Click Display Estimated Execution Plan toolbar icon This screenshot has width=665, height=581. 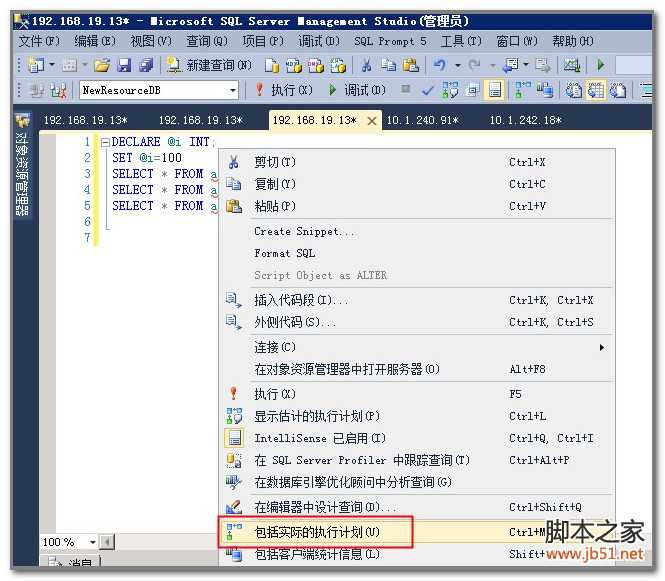tap(450, 90)
